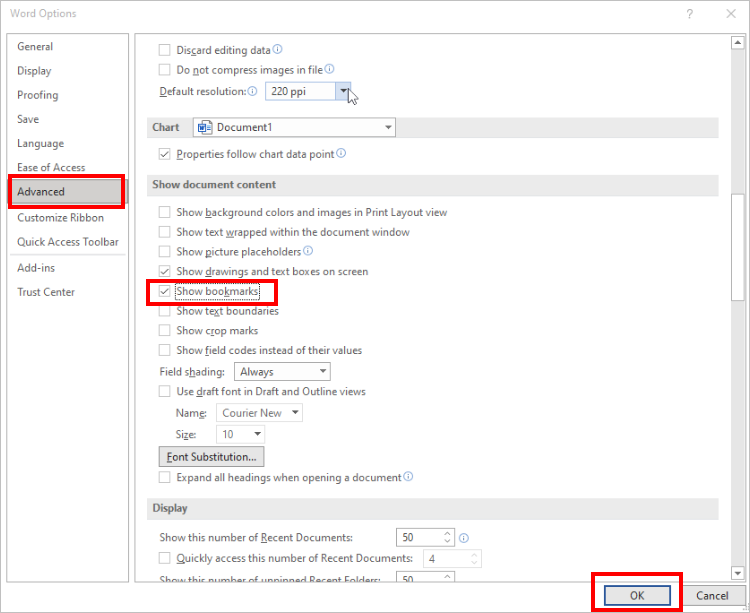The image size is (750, 613).
Task: Click info icon beside Expand all headings option
Action: click(408, 476)
